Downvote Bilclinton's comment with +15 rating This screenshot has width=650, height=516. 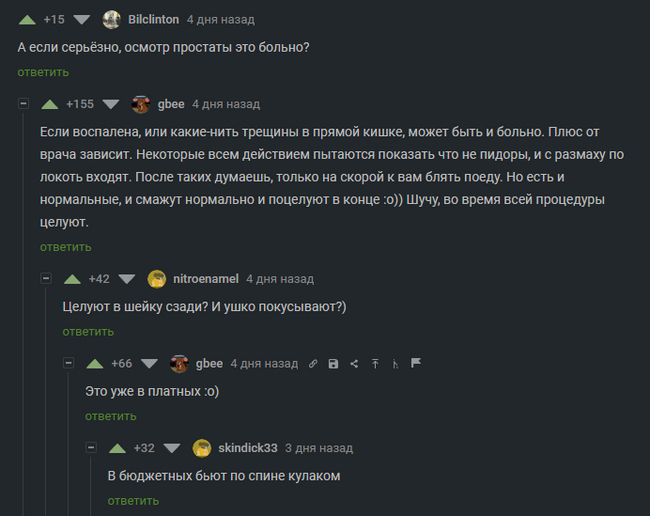tap(82, 19)
